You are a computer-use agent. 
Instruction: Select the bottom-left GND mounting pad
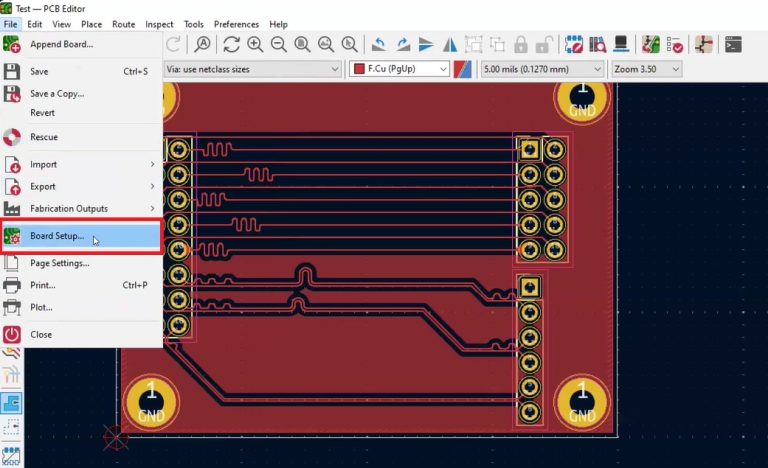click(x=151, y=403)
